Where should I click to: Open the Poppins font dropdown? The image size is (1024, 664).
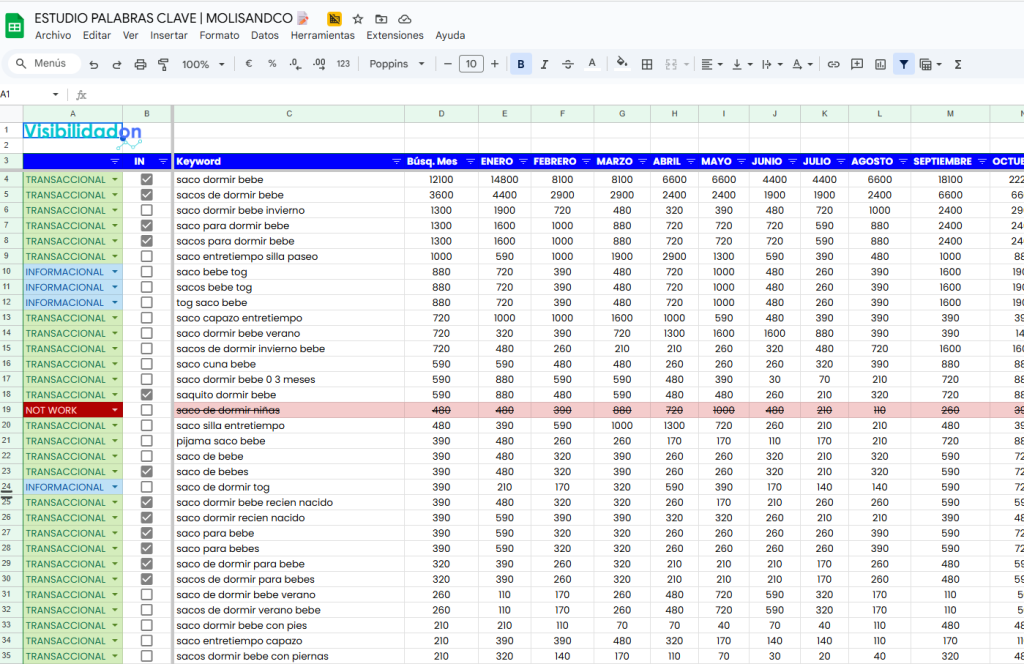coord(397,64)
